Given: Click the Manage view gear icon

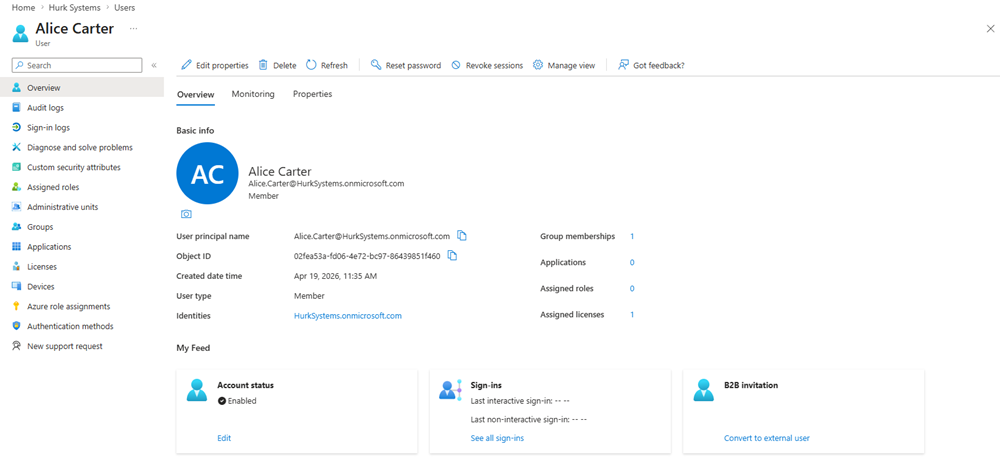Looking at the screenshot, I should click(x=538, y=65).
